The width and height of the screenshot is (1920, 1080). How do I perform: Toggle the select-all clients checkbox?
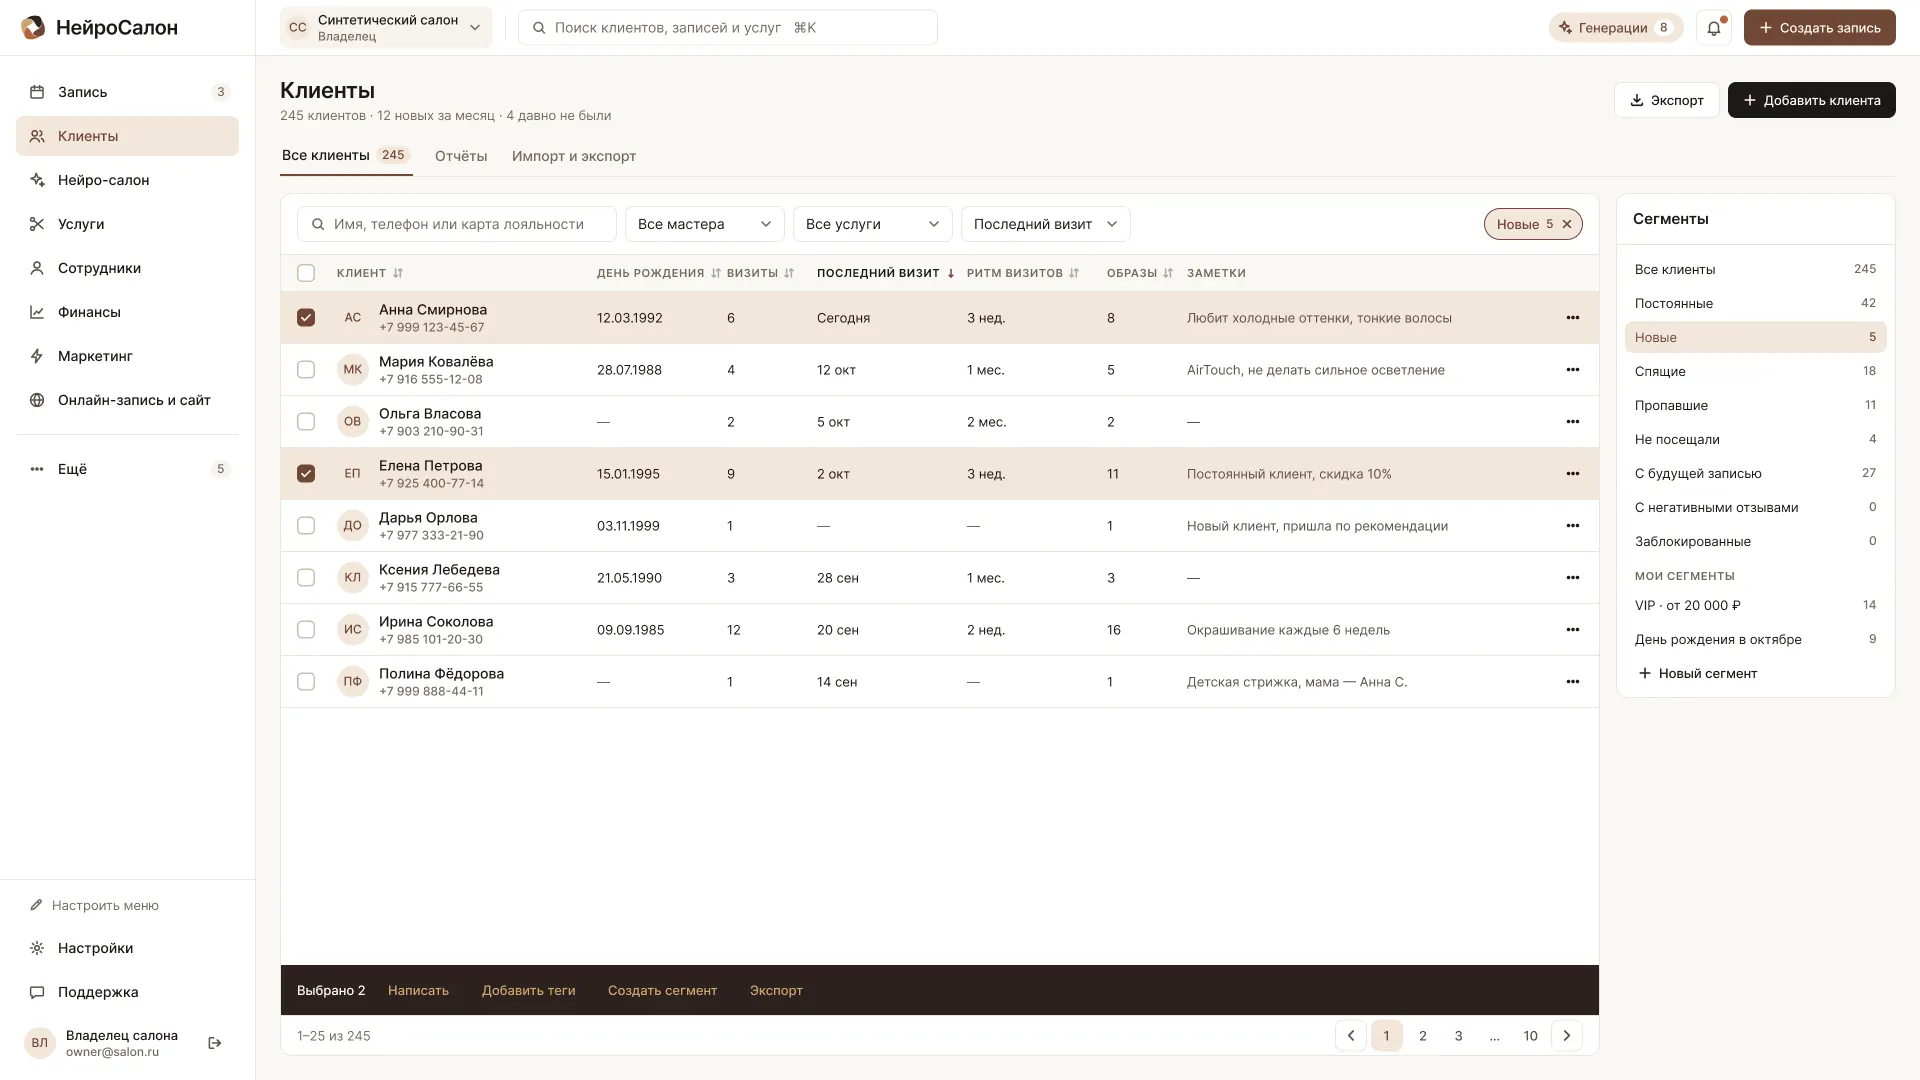(x=306, y=273)
